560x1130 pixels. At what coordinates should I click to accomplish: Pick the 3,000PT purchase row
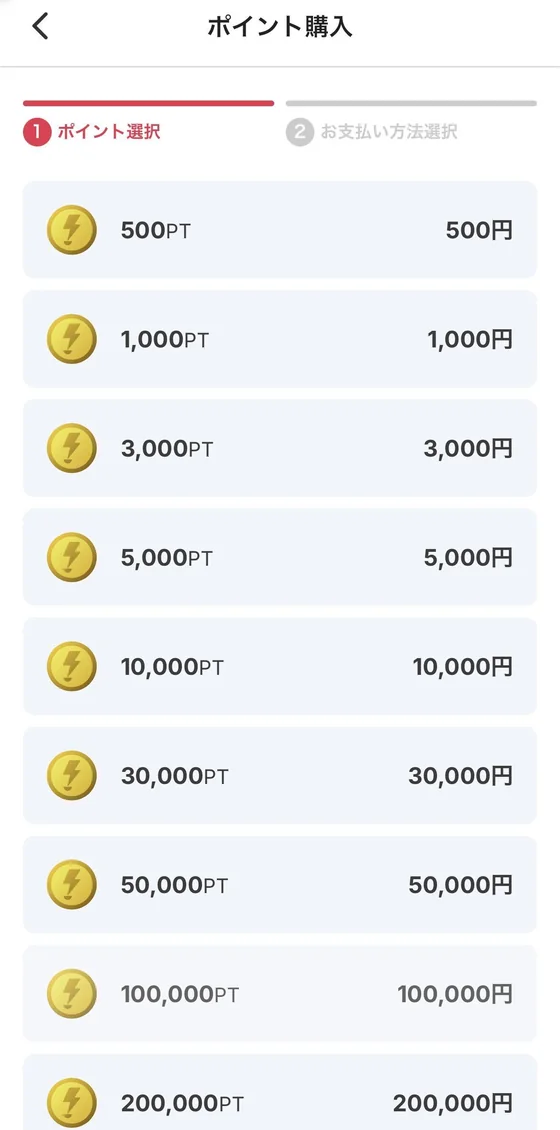(x=280, y=448)
